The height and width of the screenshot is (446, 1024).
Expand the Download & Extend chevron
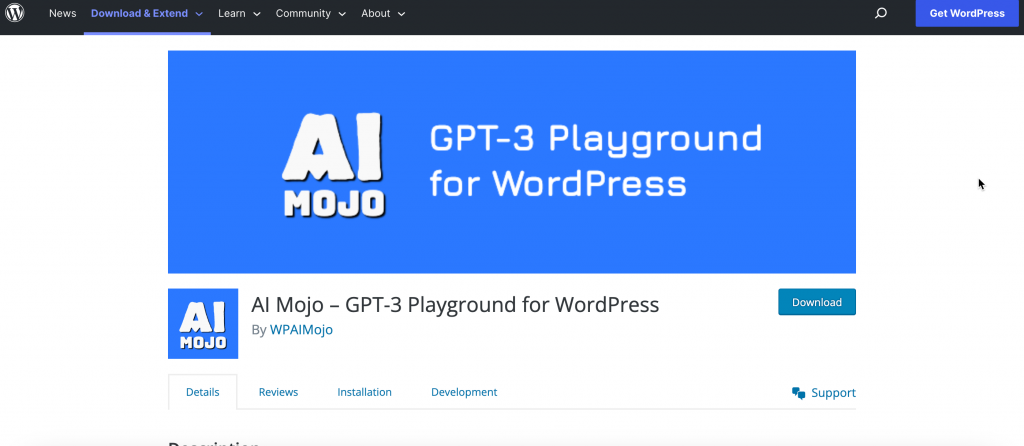pyautogui.click(x=199, y=14)
